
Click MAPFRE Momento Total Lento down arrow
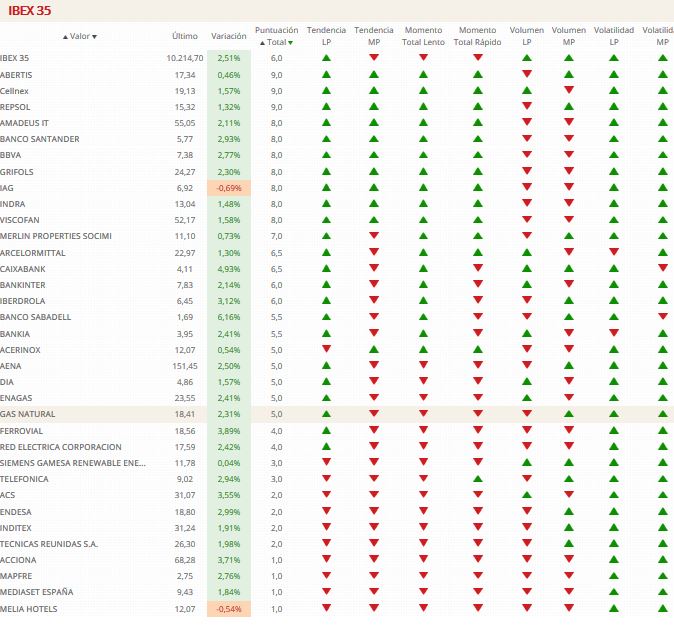click(x=423, y=575)
